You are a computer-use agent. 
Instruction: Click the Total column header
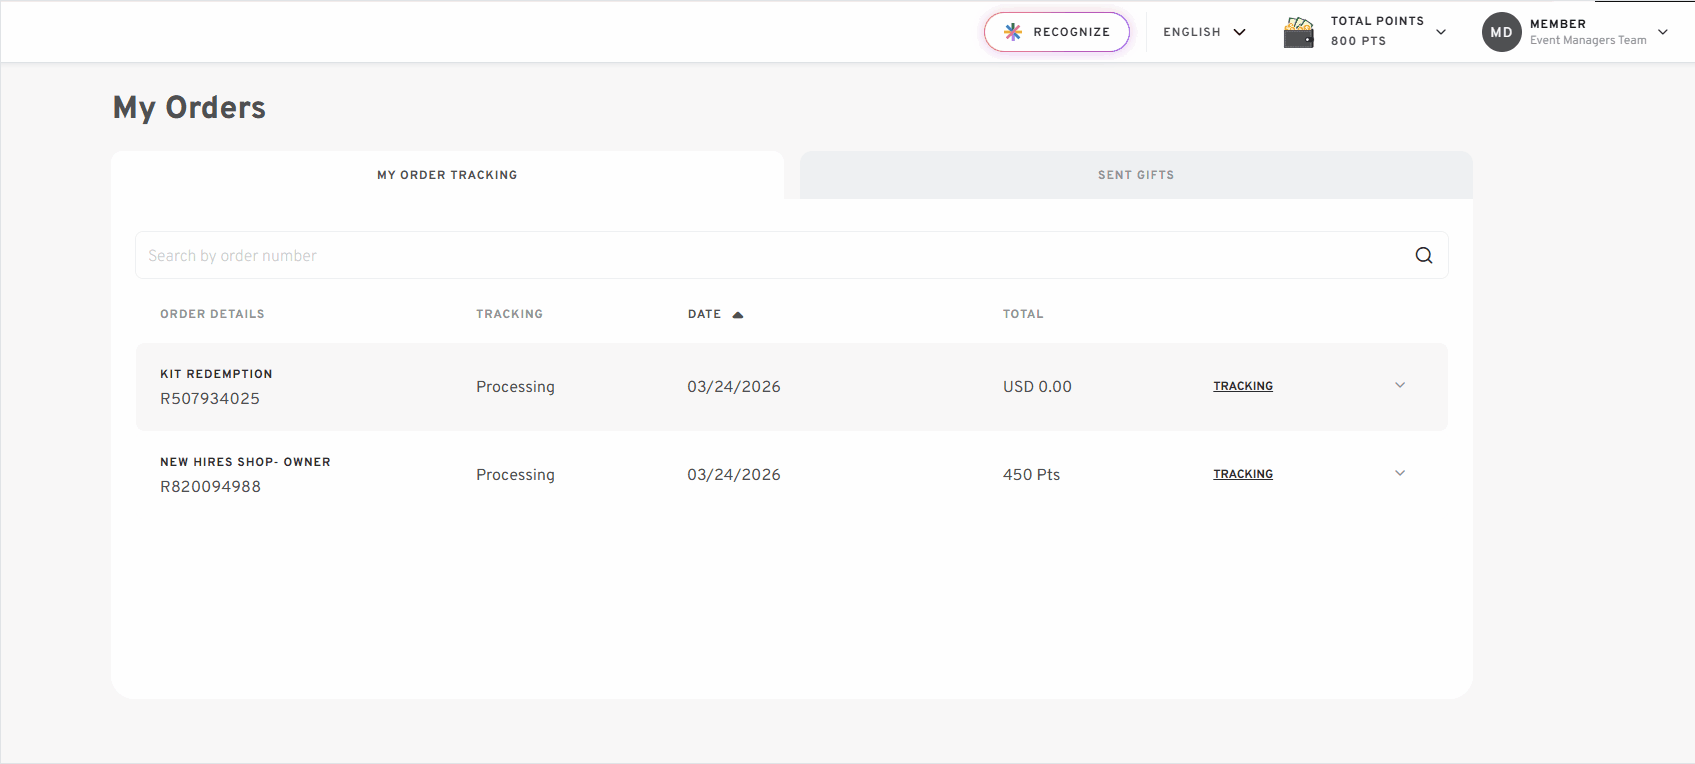[x=1023, y=314]
